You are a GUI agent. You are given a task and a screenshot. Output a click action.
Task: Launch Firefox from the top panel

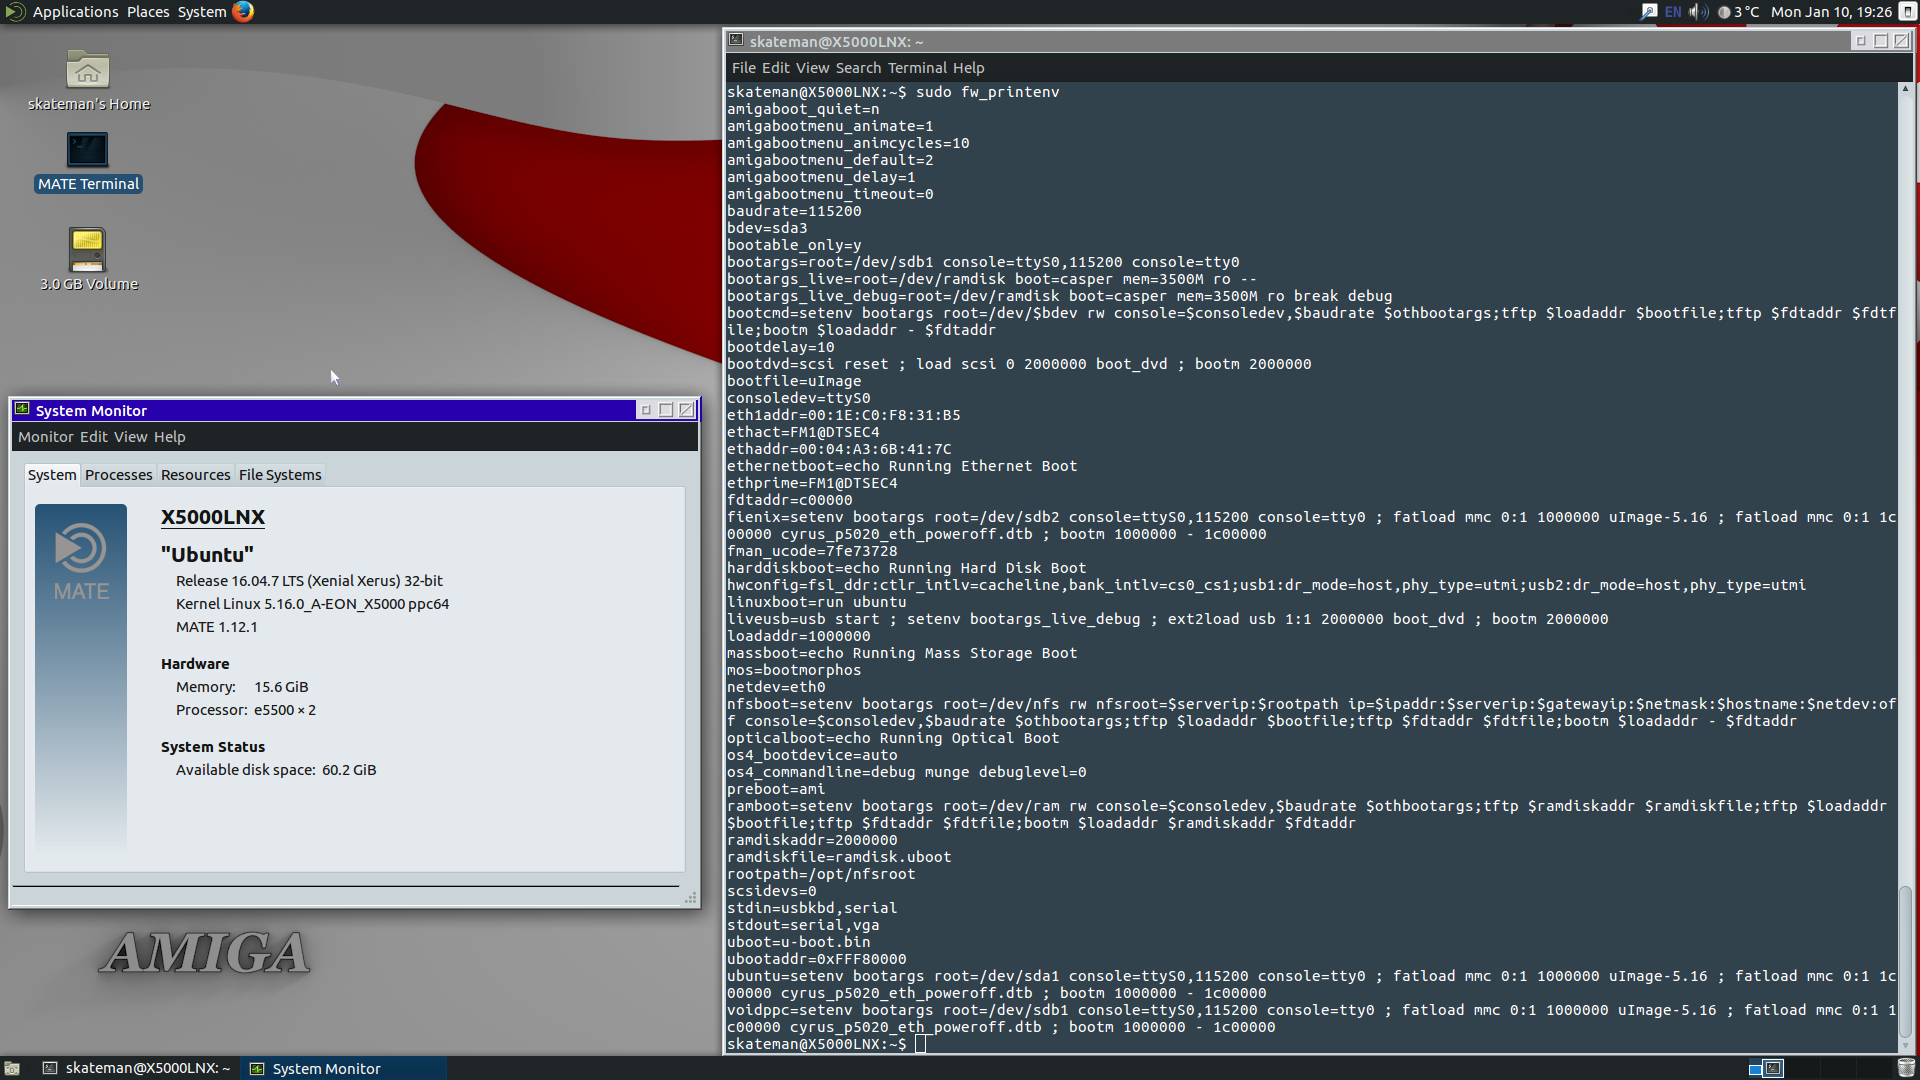[243, 11]
